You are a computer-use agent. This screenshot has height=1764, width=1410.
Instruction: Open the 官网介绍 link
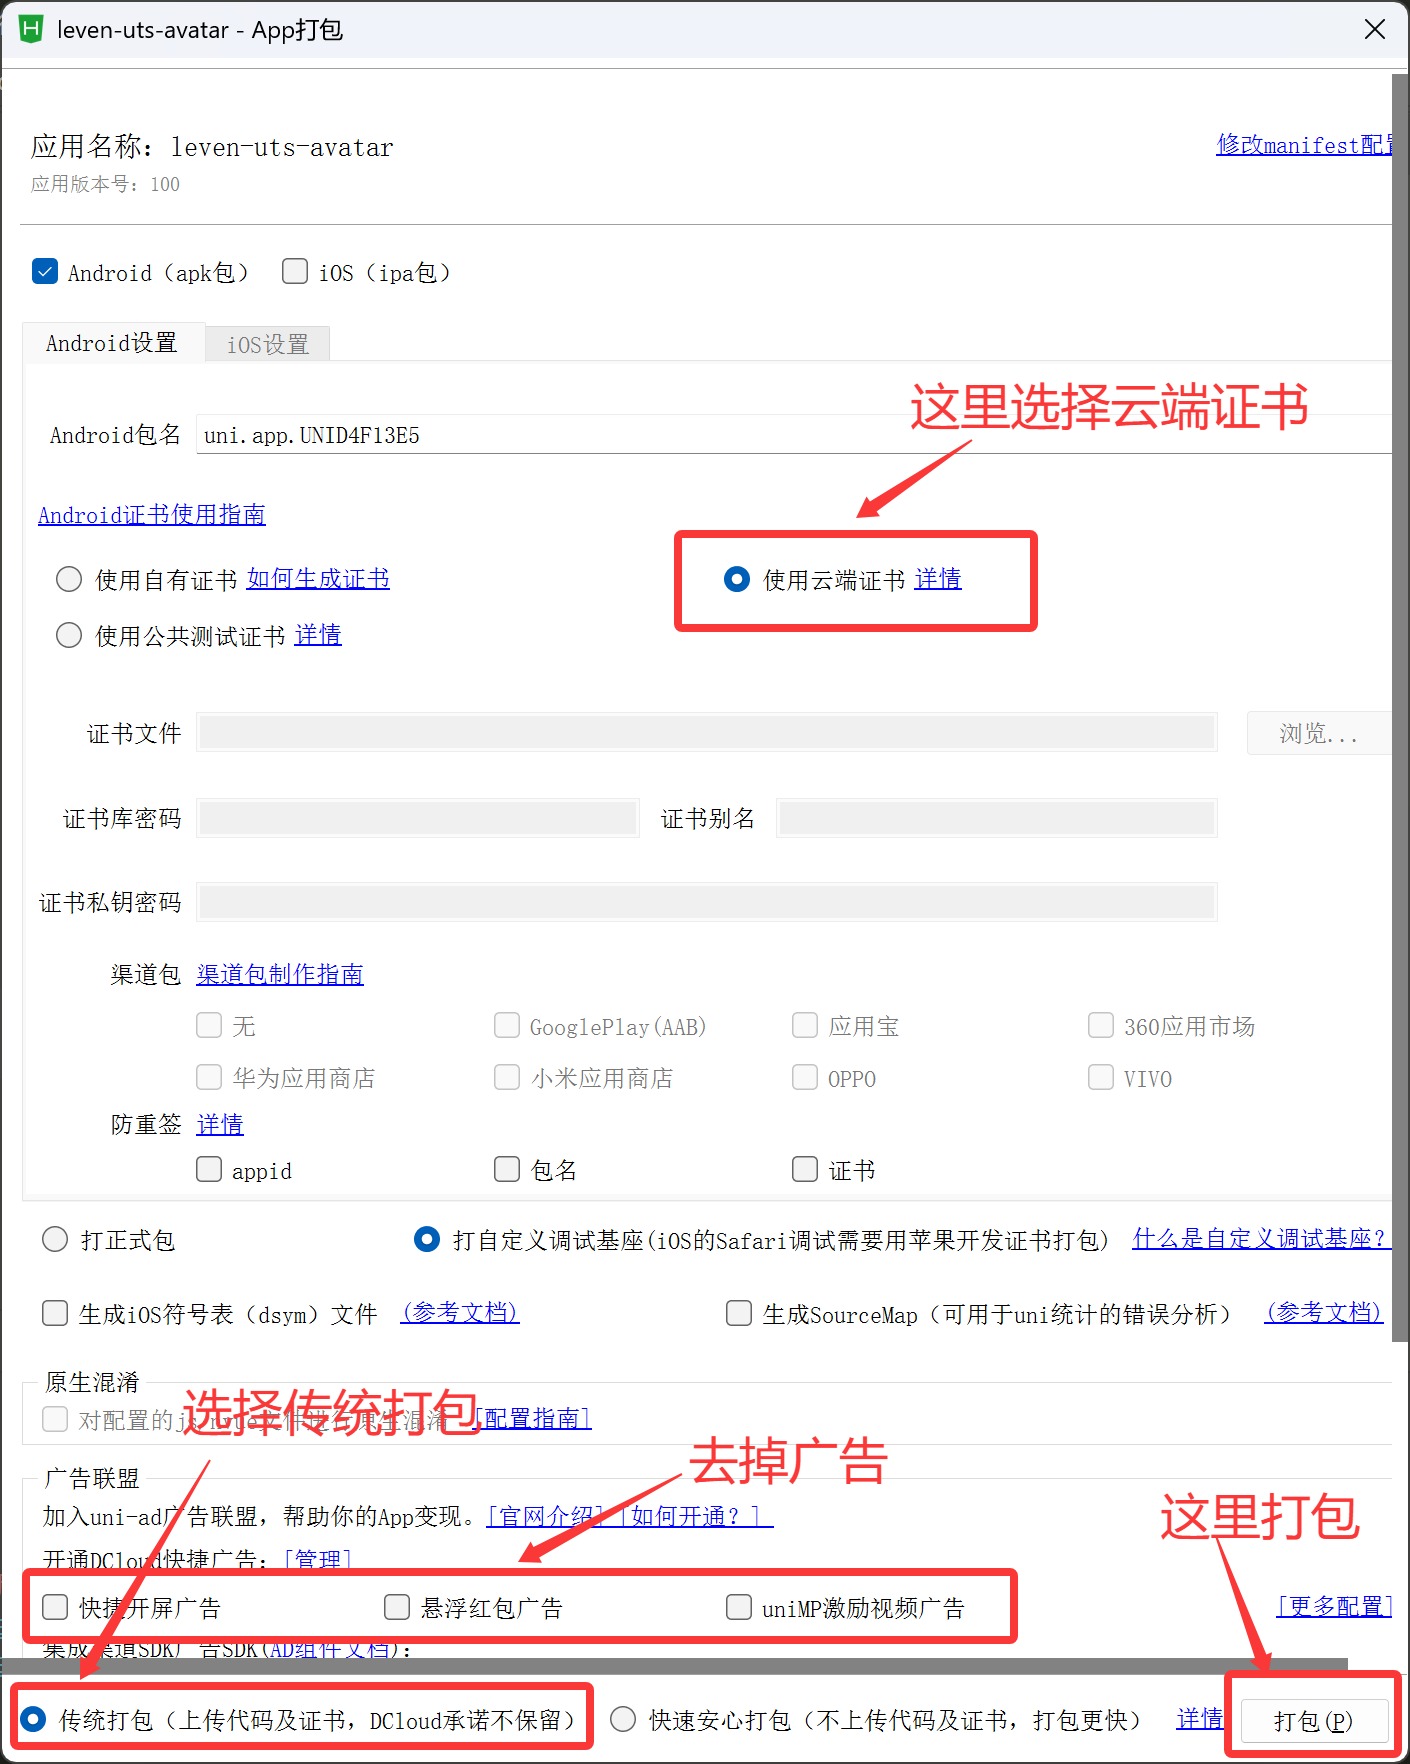(546, 1516)
